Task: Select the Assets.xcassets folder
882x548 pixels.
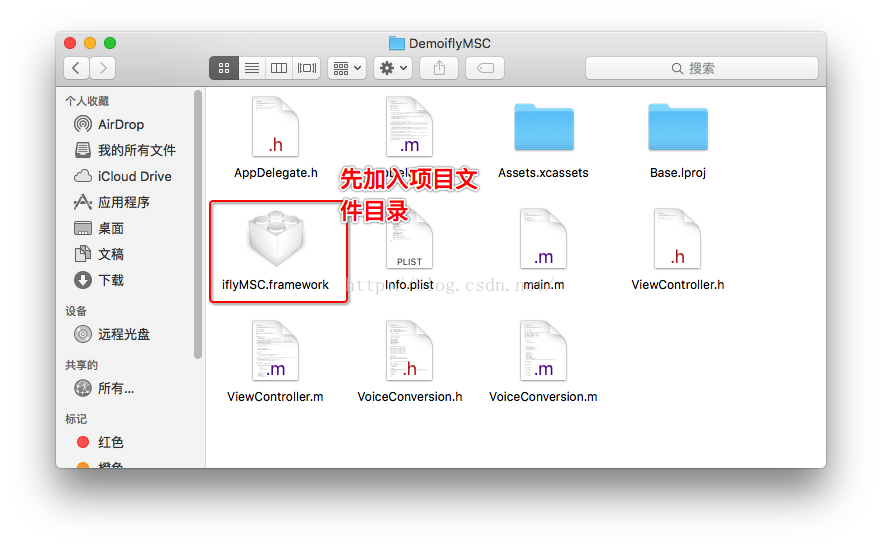Action: coord(544,127)
